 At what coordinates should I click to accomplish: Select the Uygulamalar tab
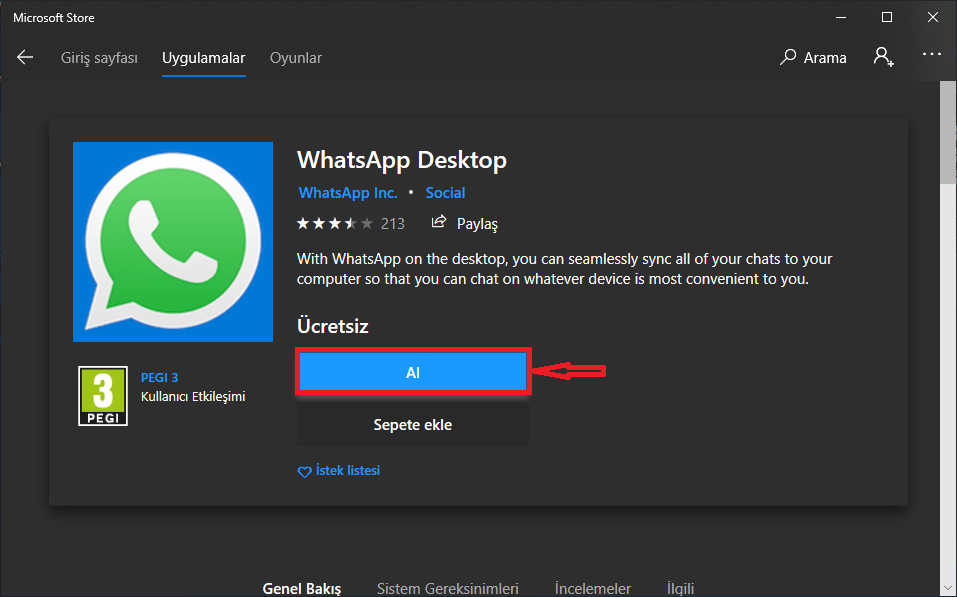[x=204, y=58]
